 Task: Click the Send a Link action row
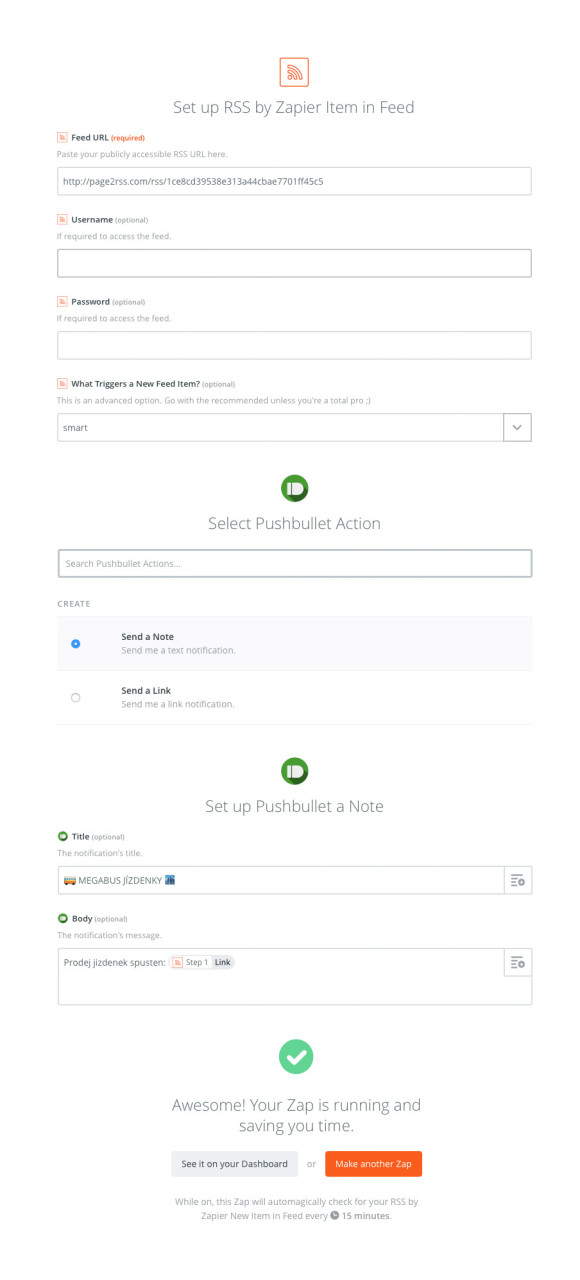tap(294, 697)
